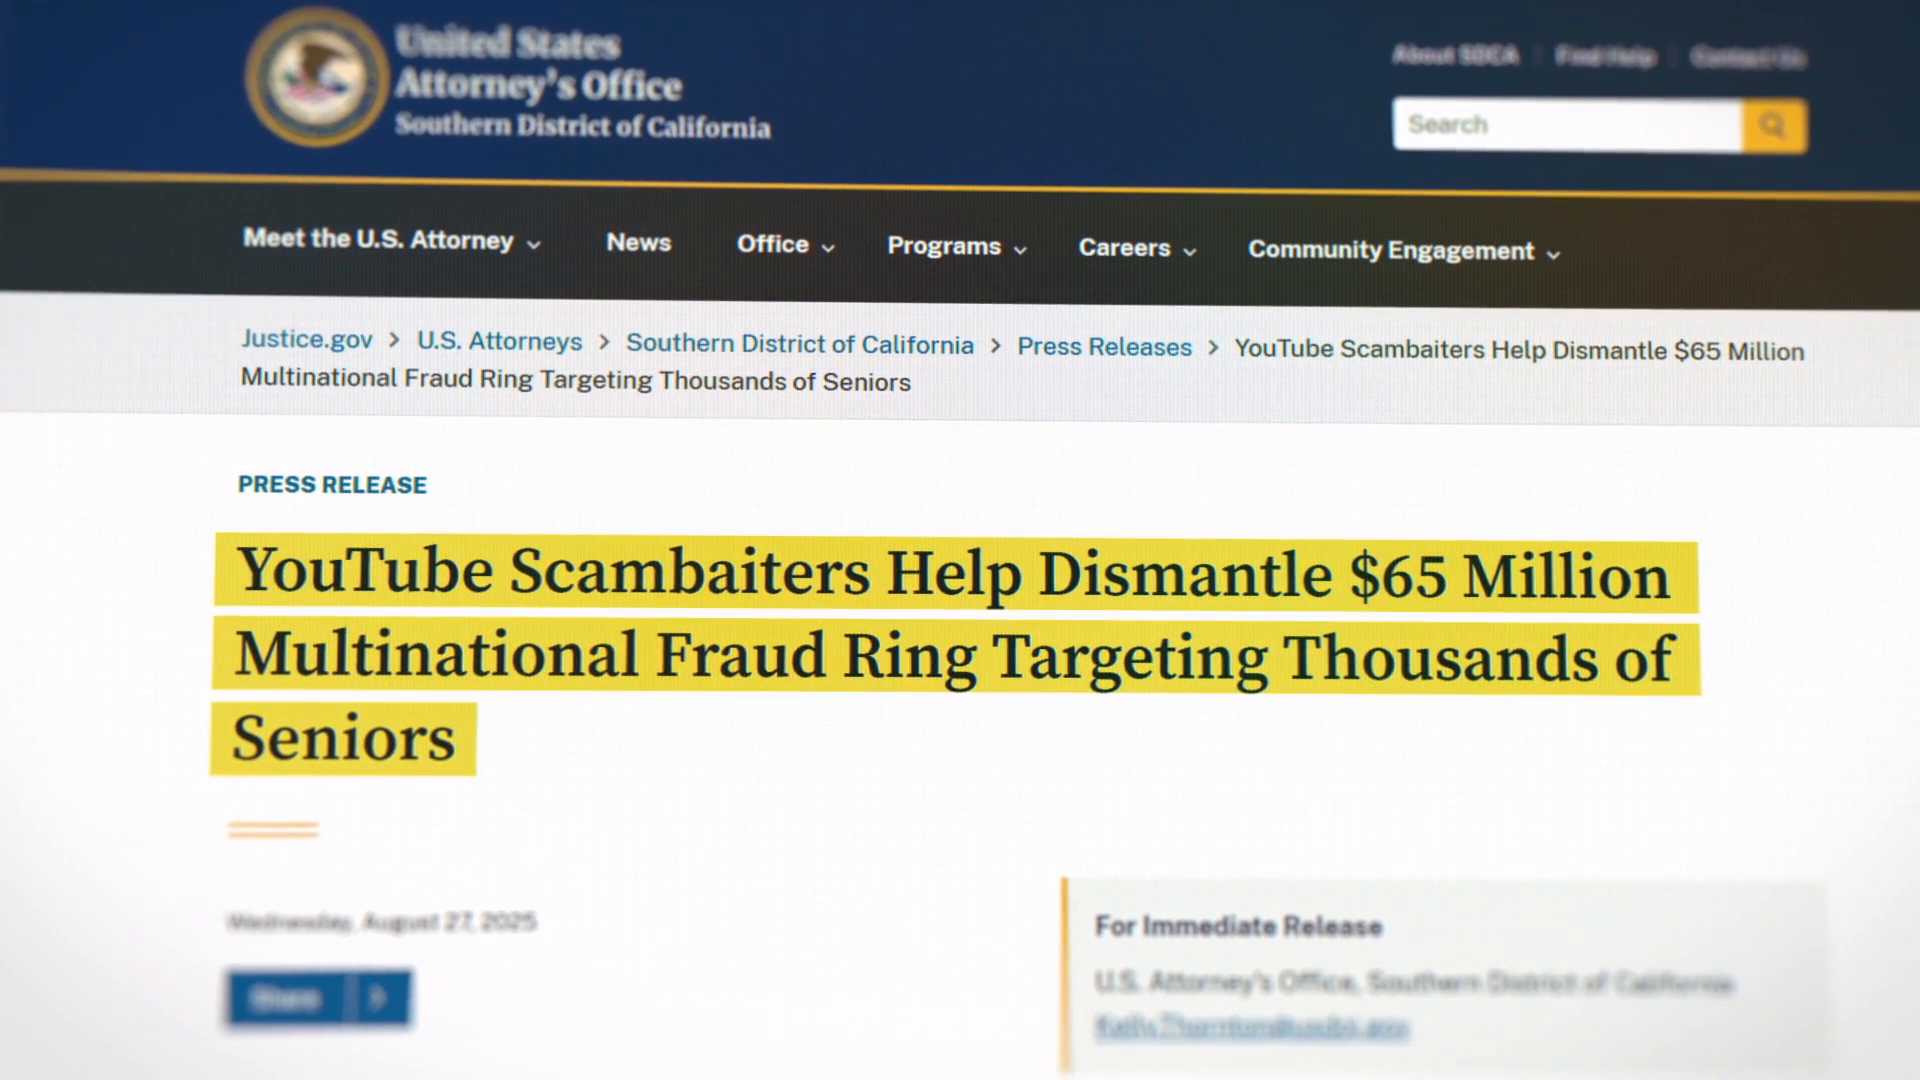
Task: Click the Find Help header link
Action: click(1605, 57)
